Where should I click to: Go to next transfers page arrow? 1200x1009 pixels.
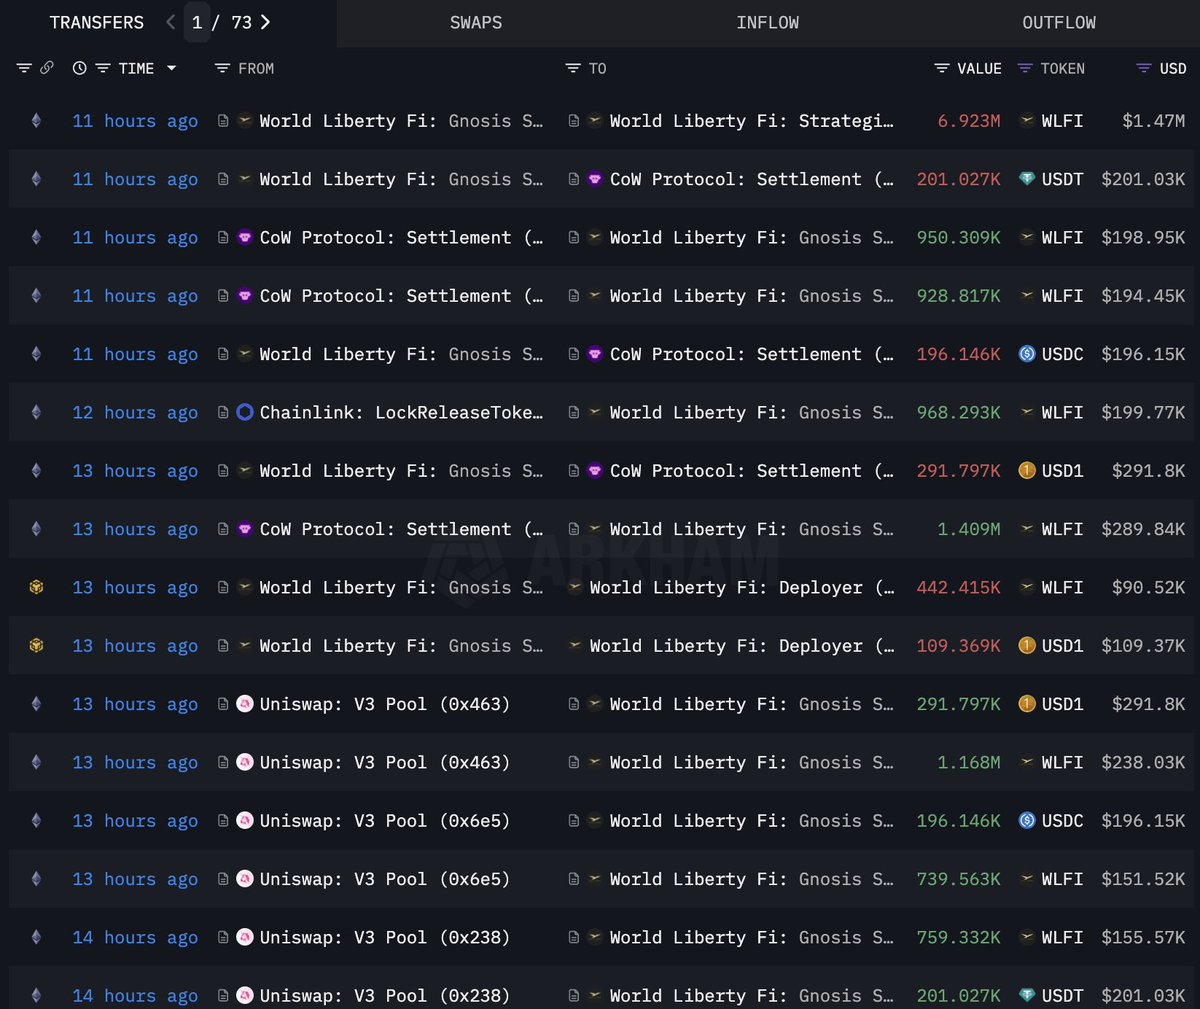(x=265, y=22)
